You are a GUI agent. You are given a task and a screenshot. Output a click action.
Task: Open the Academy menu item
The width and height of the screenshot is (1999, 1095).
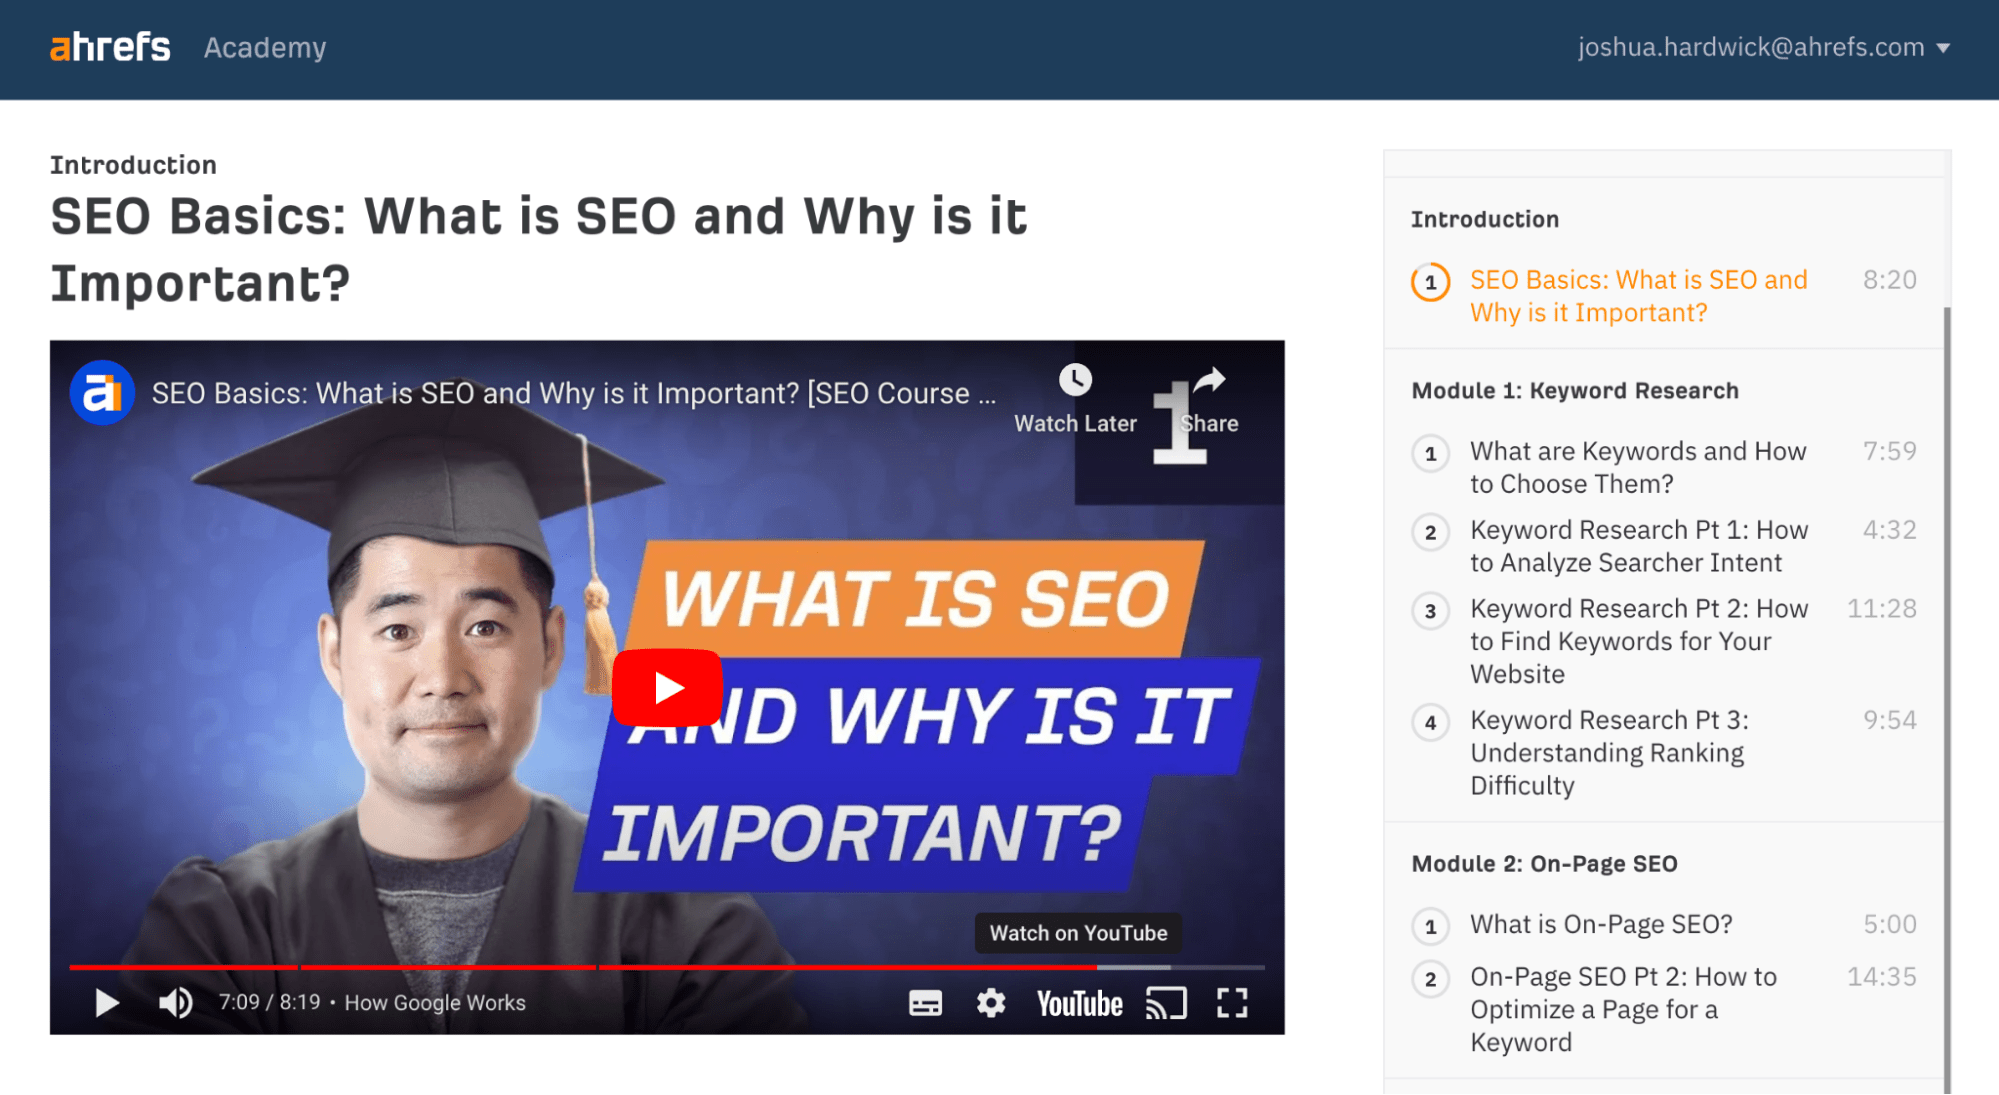[264, 47]
